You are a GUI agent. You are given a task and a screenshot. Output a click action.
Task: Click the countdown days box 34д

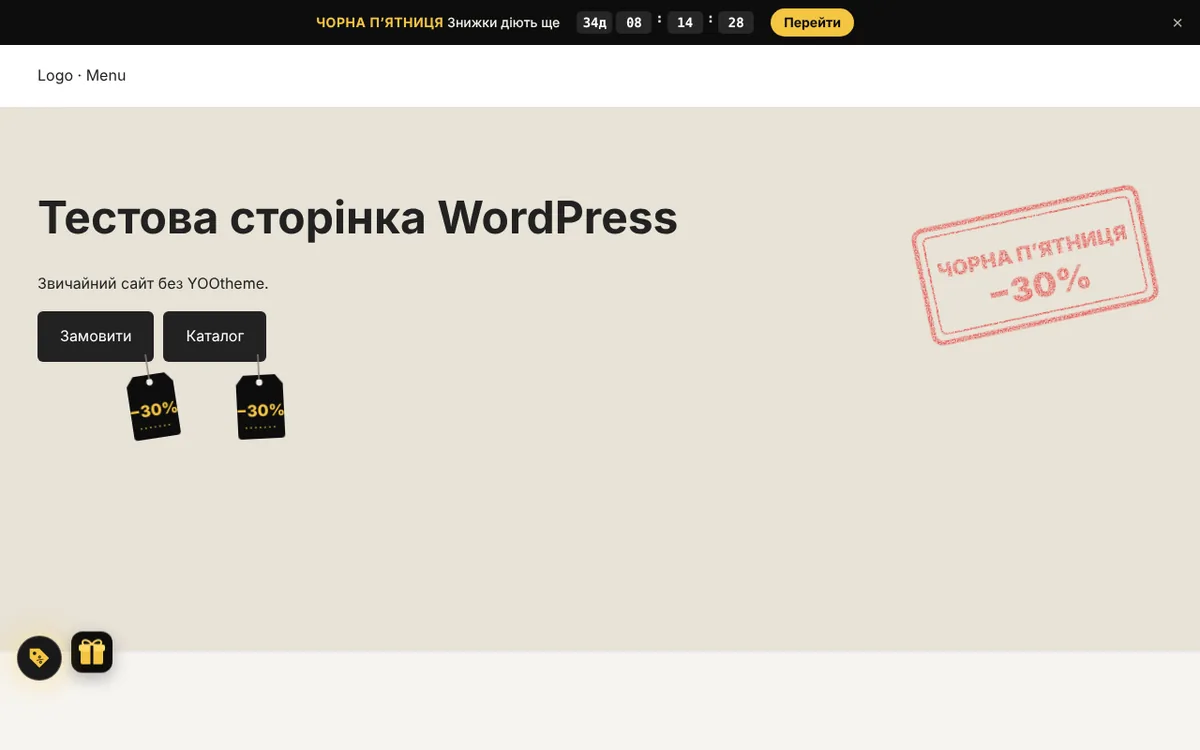click(x=594, y=22)
